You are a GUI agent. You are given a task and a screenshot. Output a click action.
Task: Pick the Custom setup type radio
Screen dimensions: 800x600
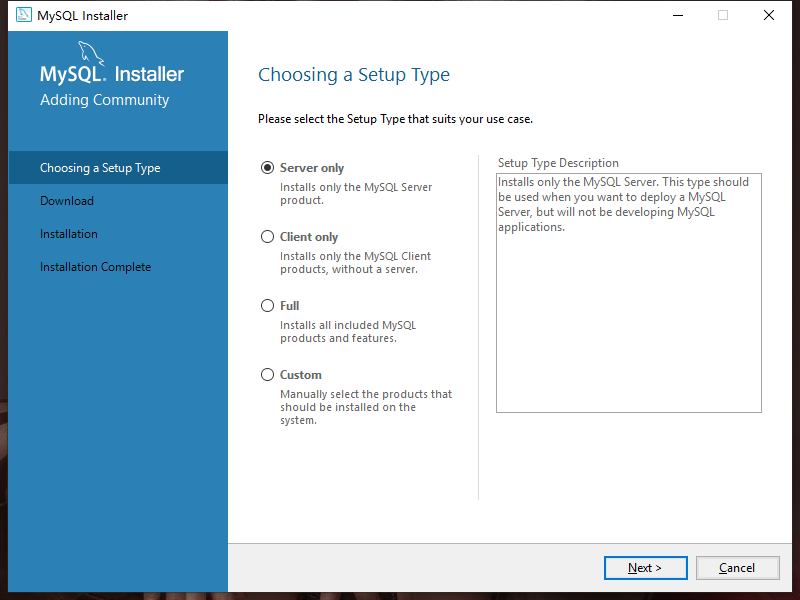point(267,374)
